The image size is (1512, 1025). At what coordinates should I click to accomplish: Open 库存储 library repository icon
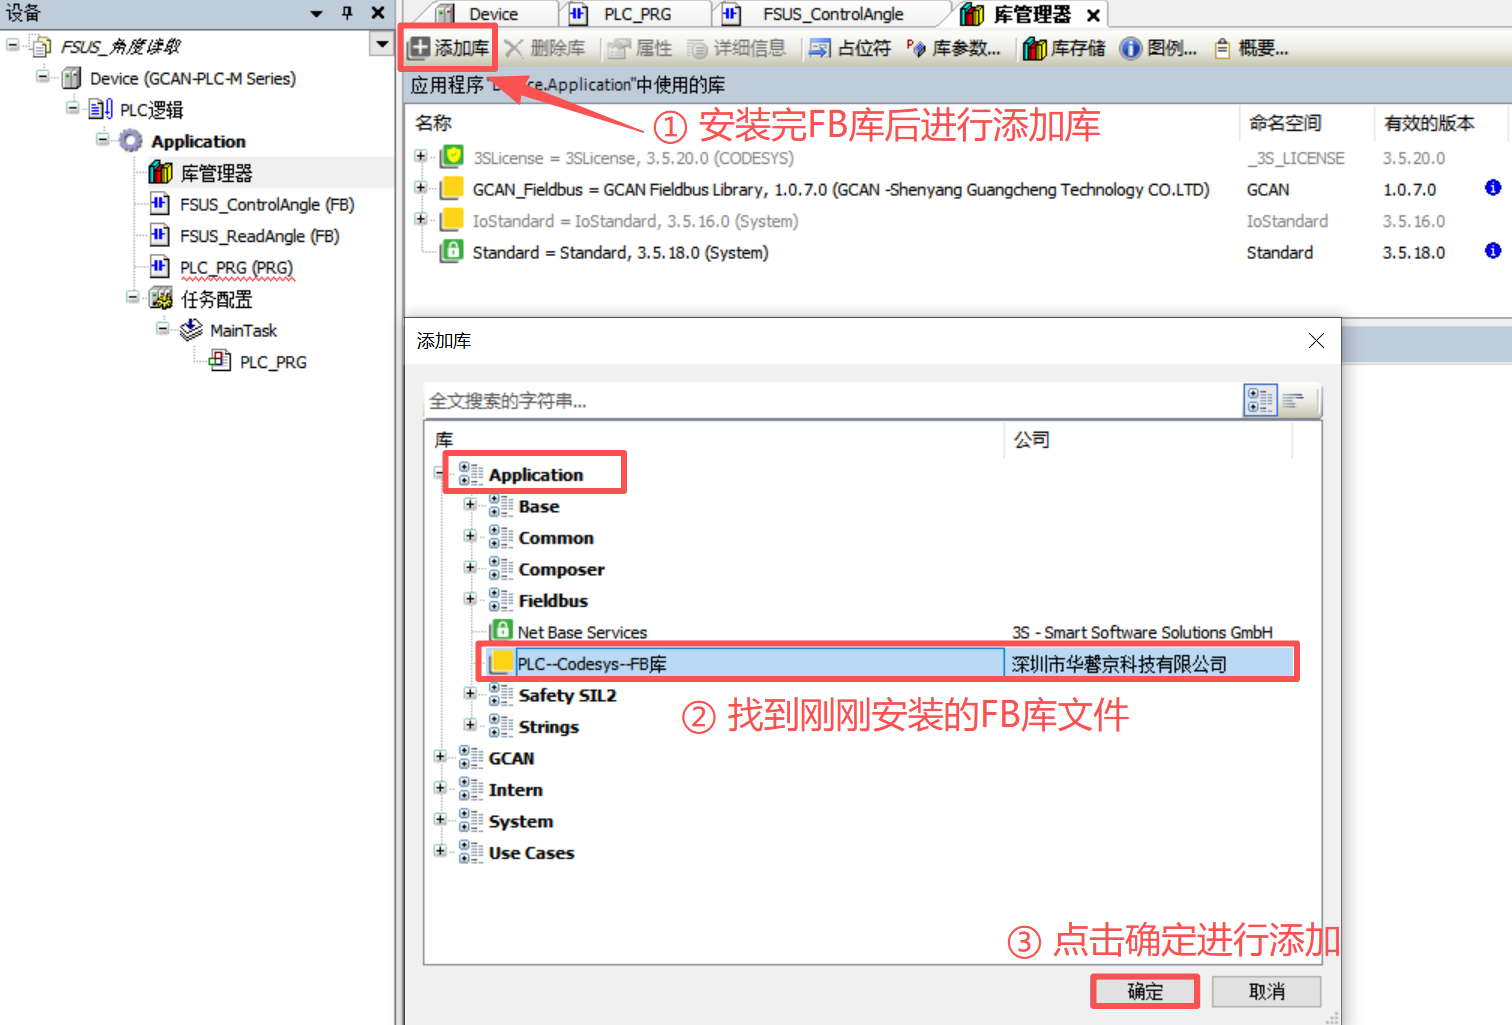(1064, 48)
